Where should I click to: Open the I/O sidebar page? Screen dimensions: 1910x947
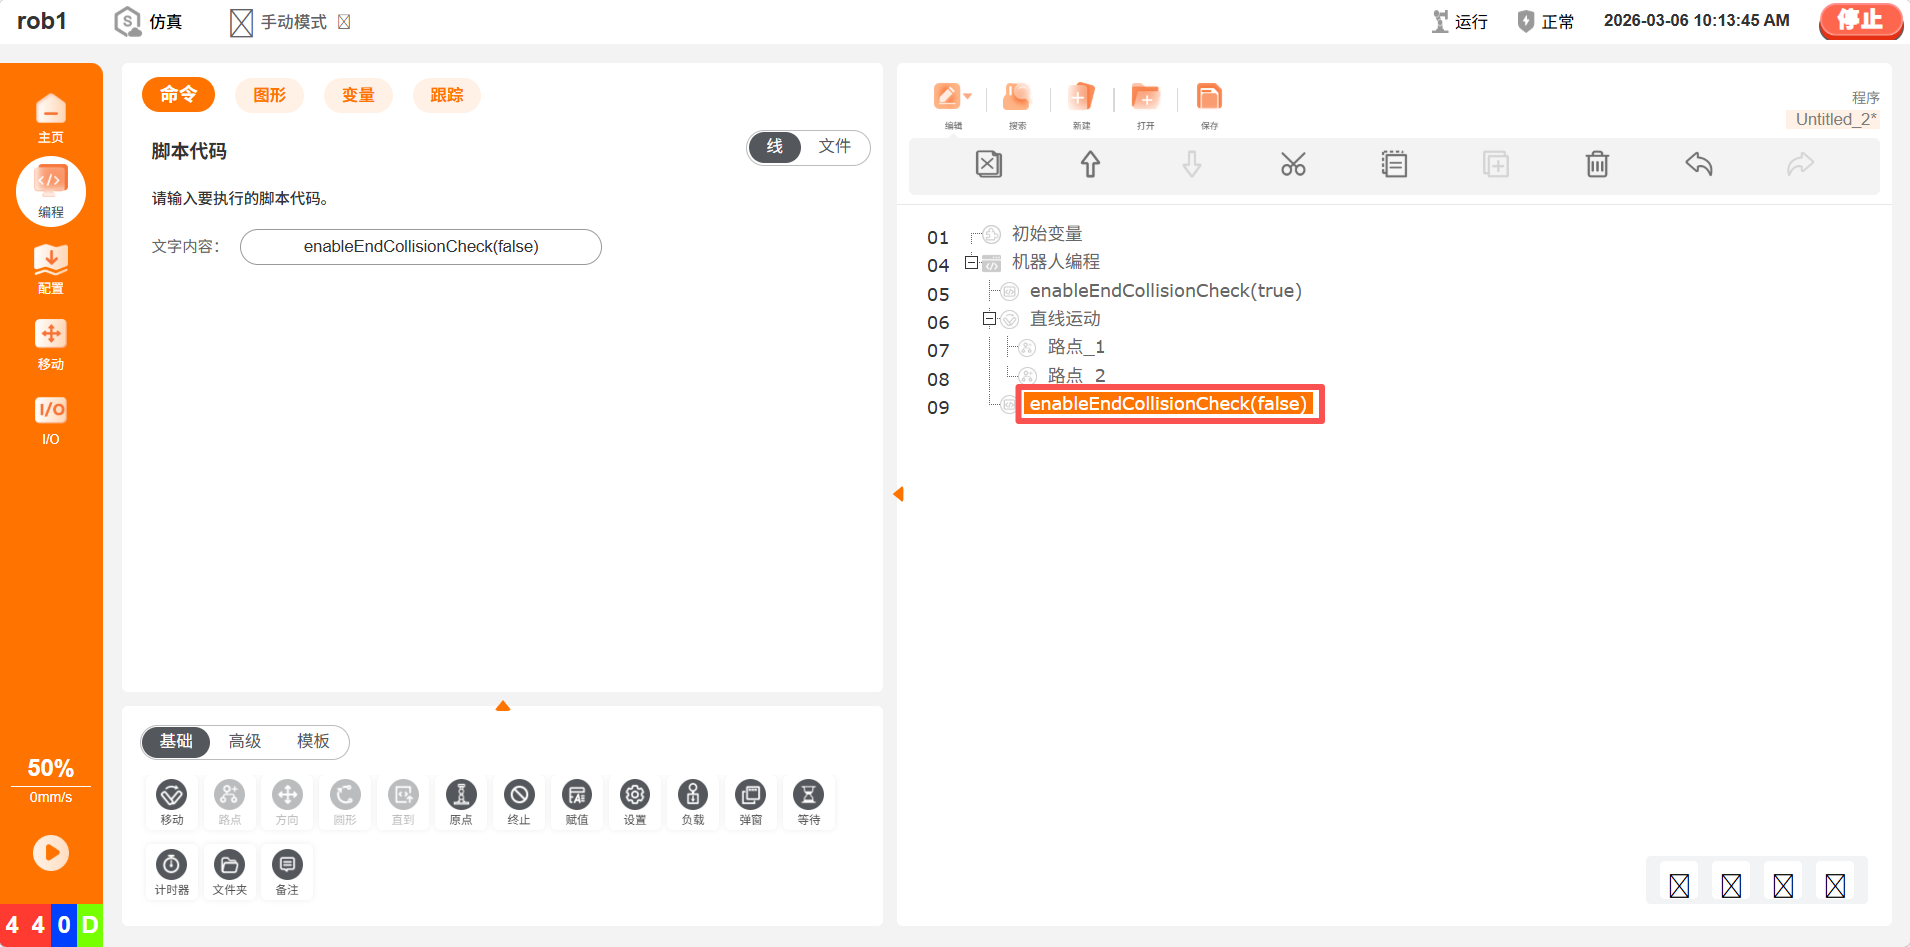(x=51, y=420)
